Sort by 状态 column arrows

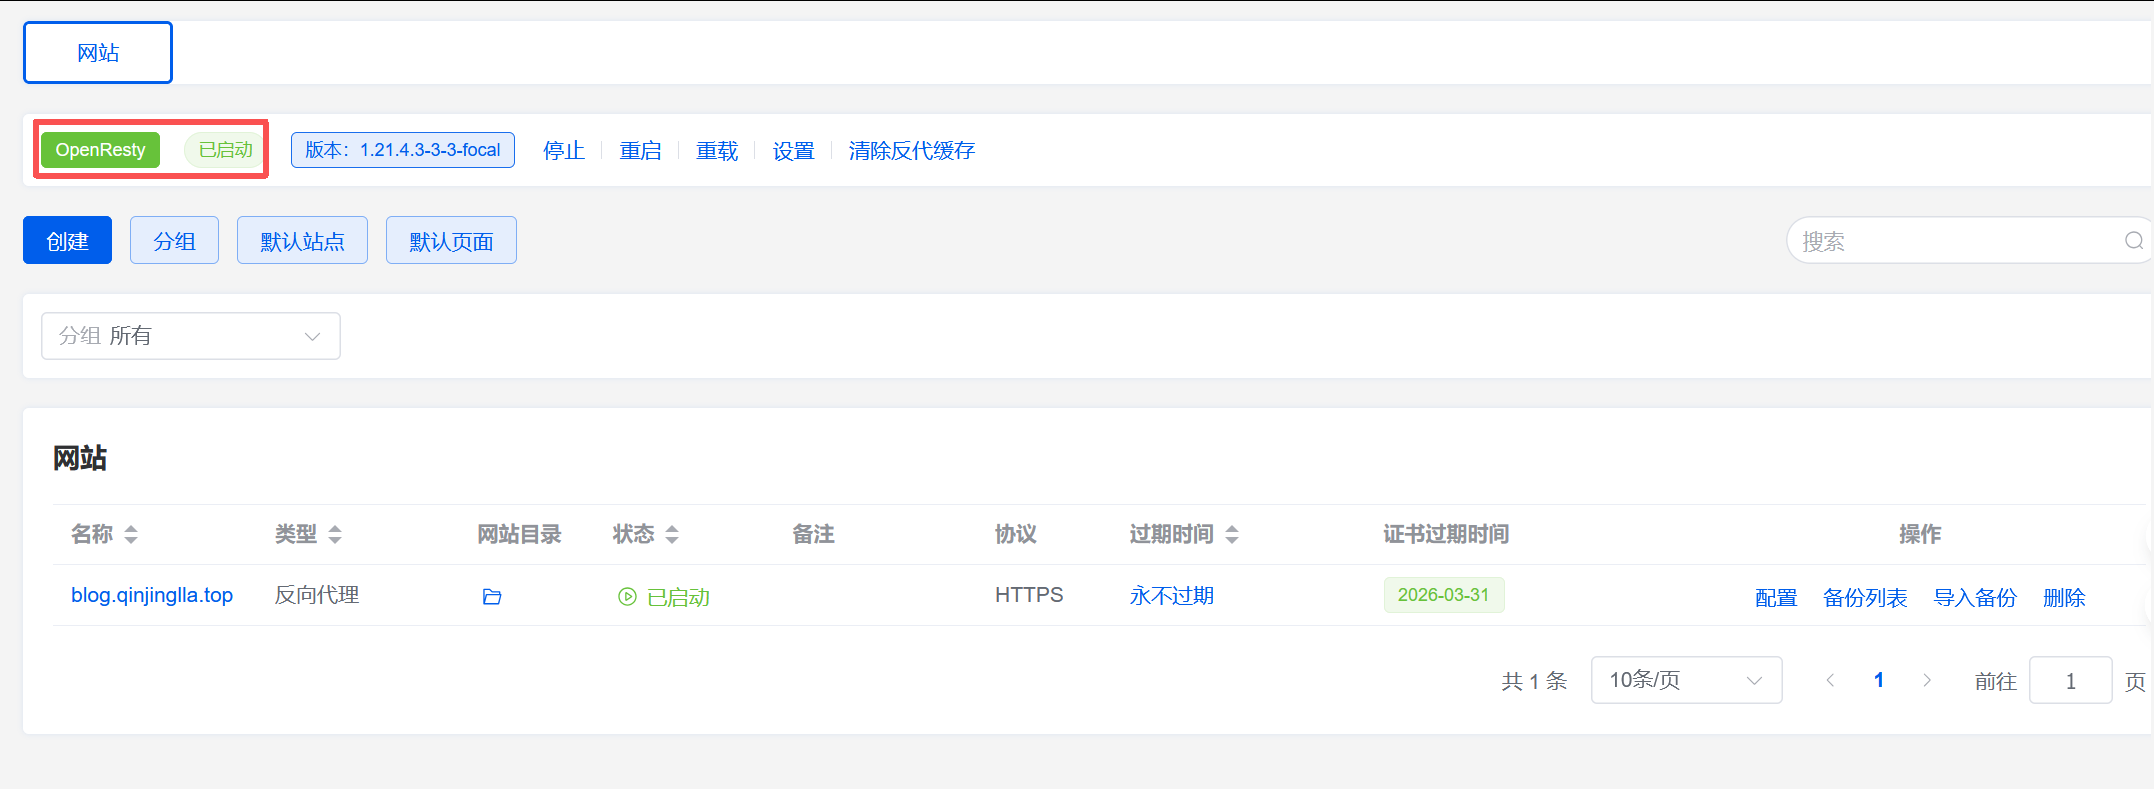pyautogui.click(x=672, y=535)
